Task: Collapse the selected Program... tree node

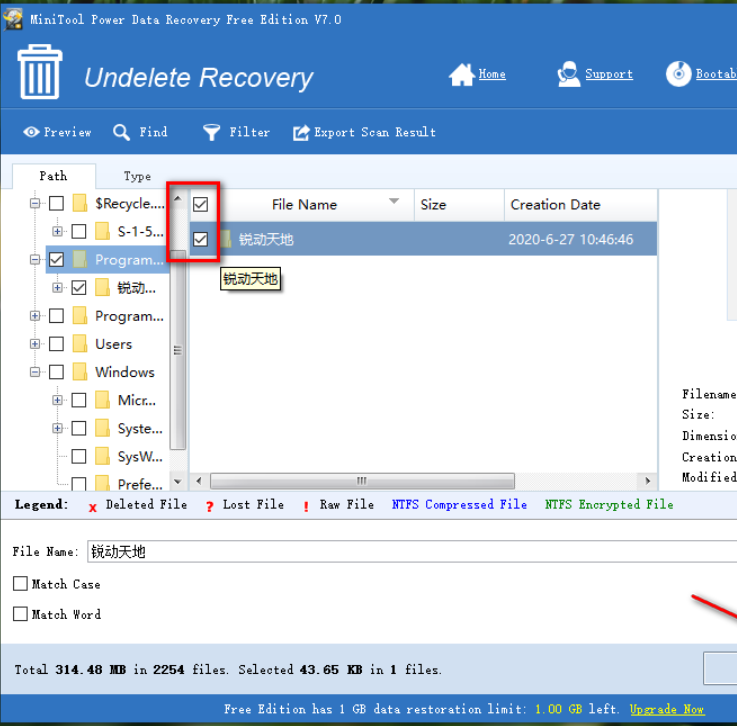Action: [35, 259]
